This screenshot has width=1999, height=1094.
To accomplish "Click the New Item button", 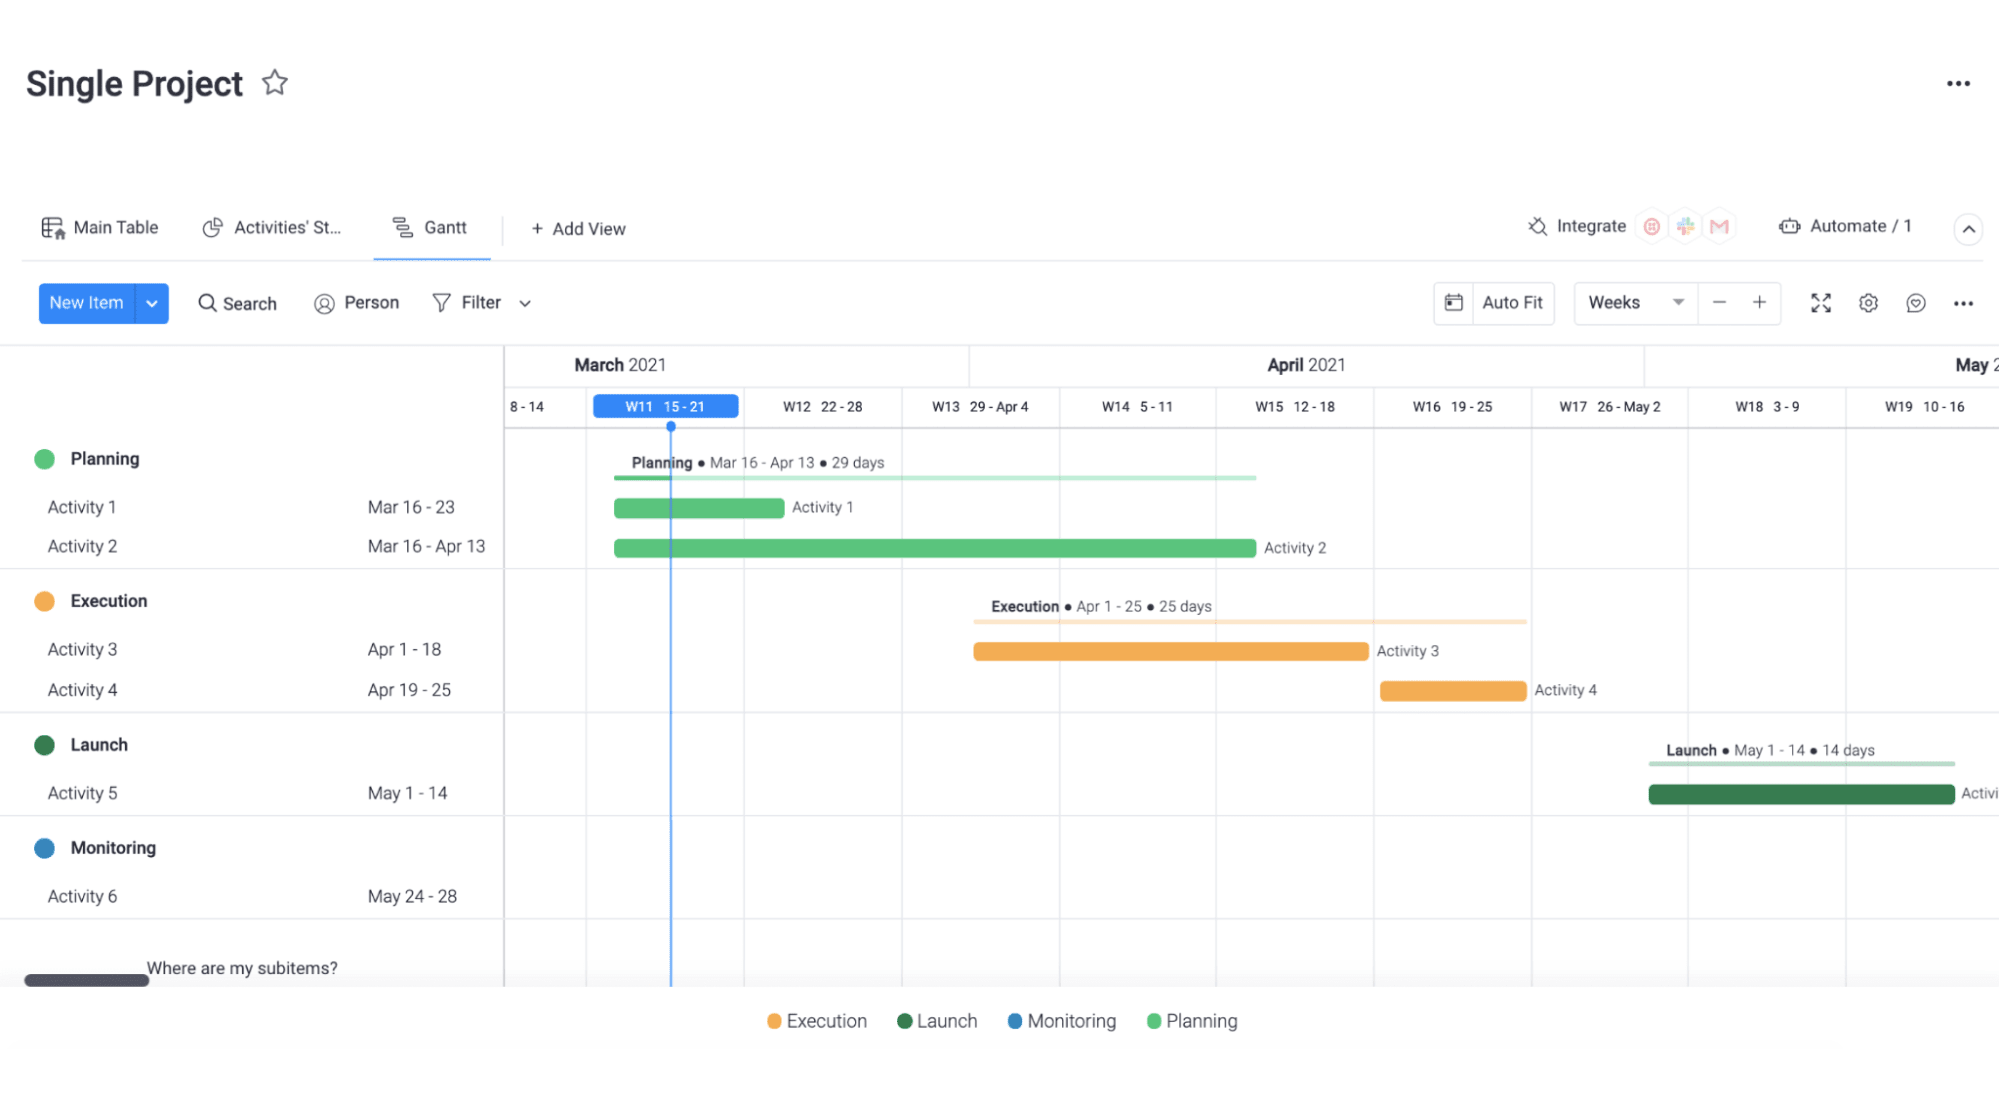I will click(x=86, y=302).
